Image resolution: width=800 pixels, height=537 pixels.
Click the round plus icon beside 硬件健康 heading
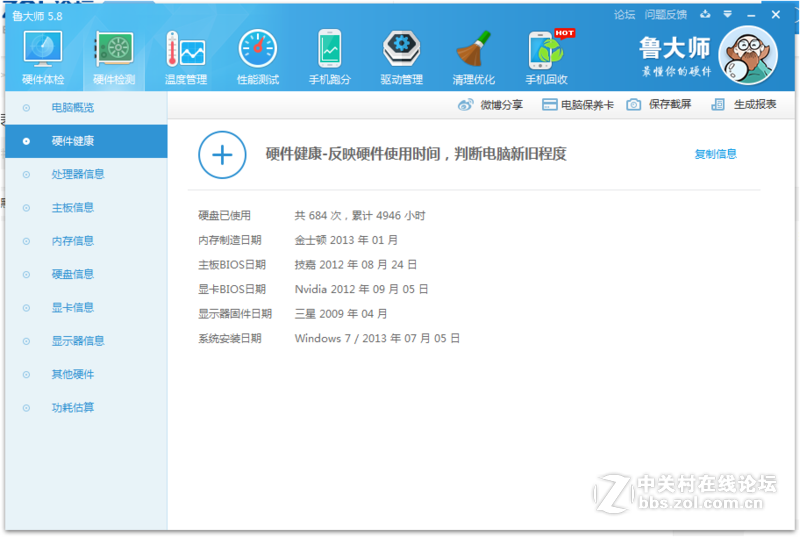point(222,155)
